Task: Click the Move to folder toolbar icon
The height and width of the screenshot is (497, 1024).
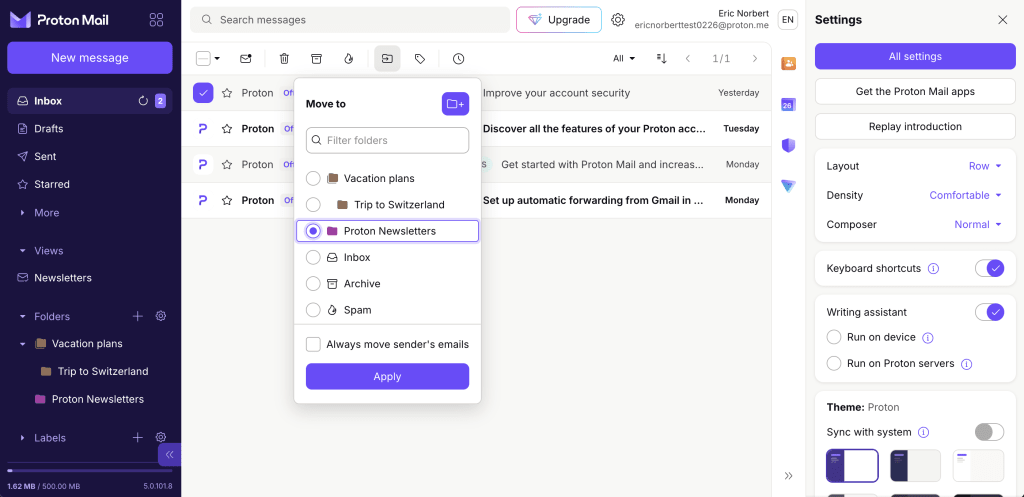Action: [387, 59]
